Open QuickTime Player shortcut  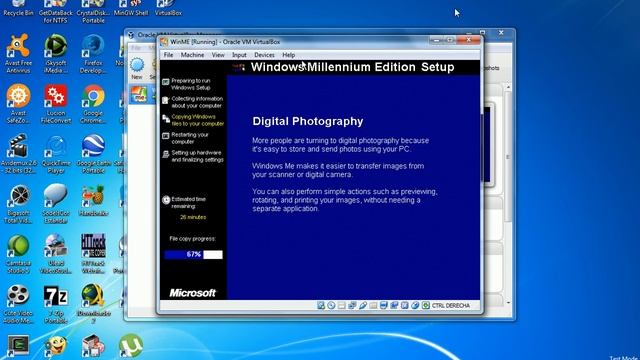pos(56,154)
